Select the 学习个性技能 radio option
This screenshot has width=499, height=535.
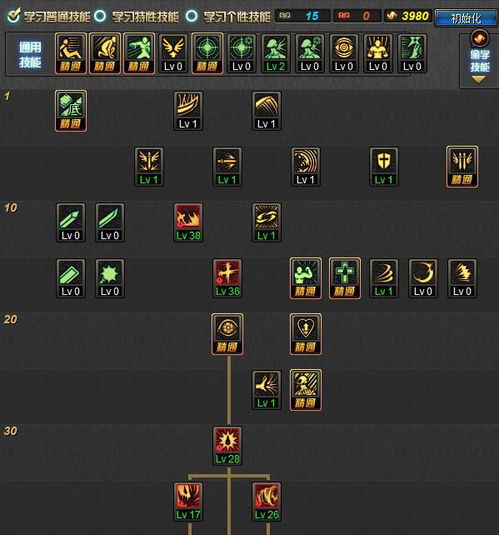(191, 16)
